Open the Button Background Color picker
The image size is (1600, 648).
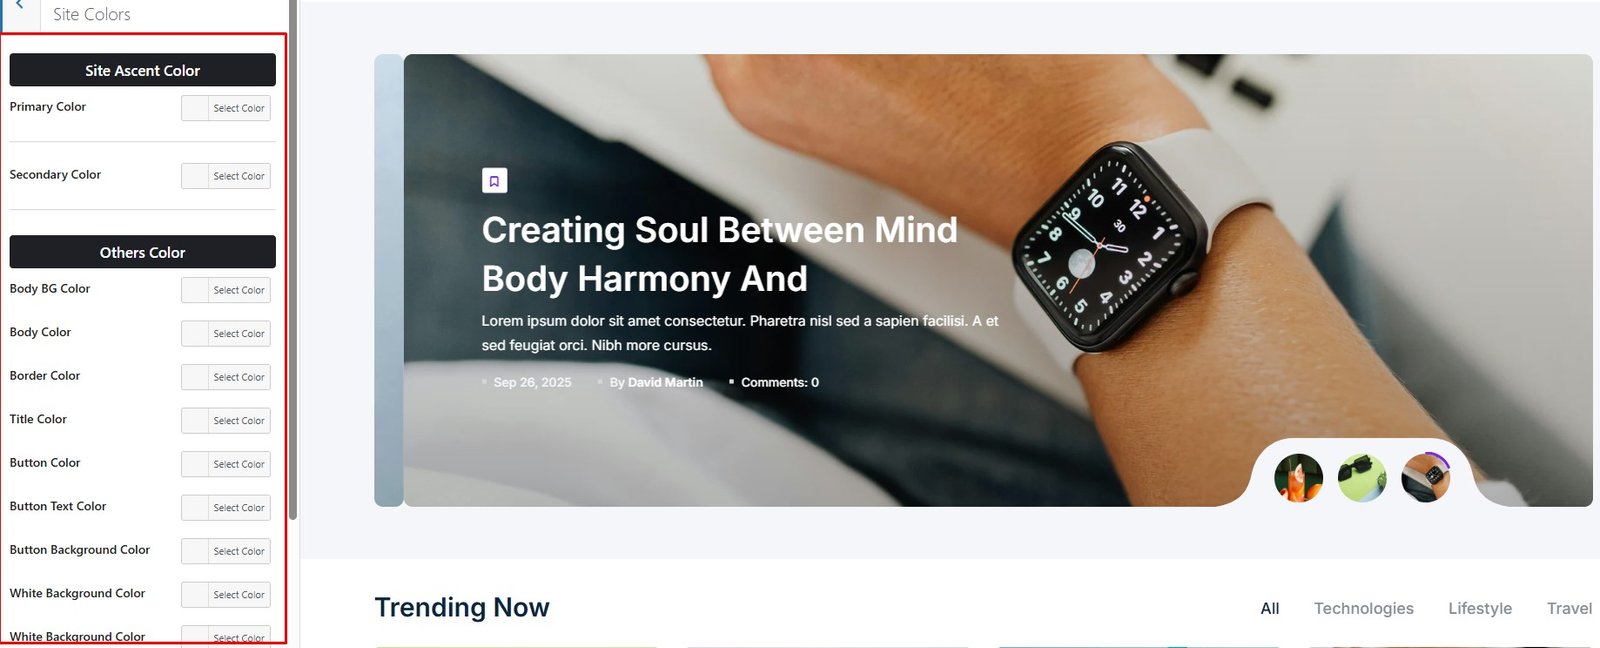point(226,551)
